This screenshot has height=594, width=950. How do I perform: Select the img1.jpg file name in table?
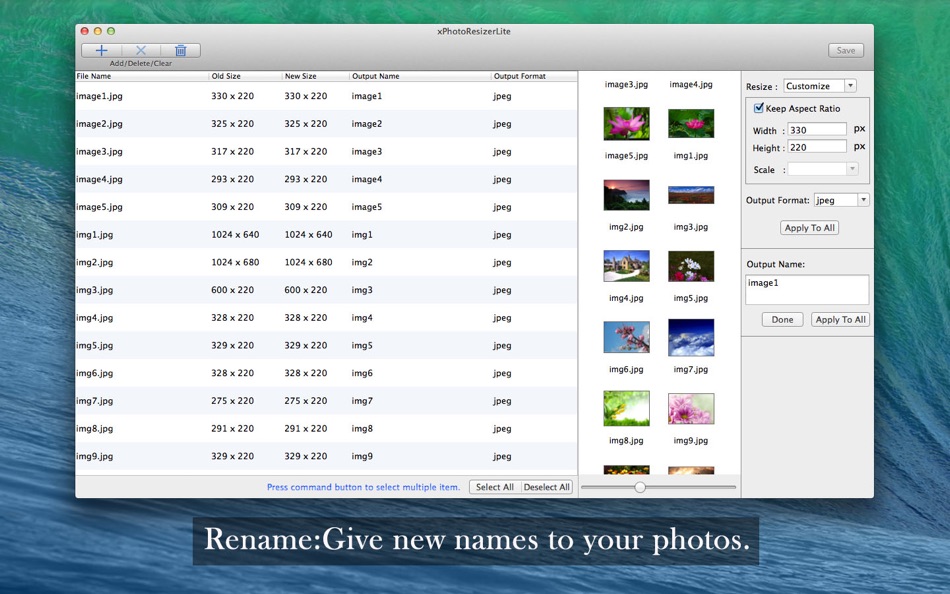[95, 235]
